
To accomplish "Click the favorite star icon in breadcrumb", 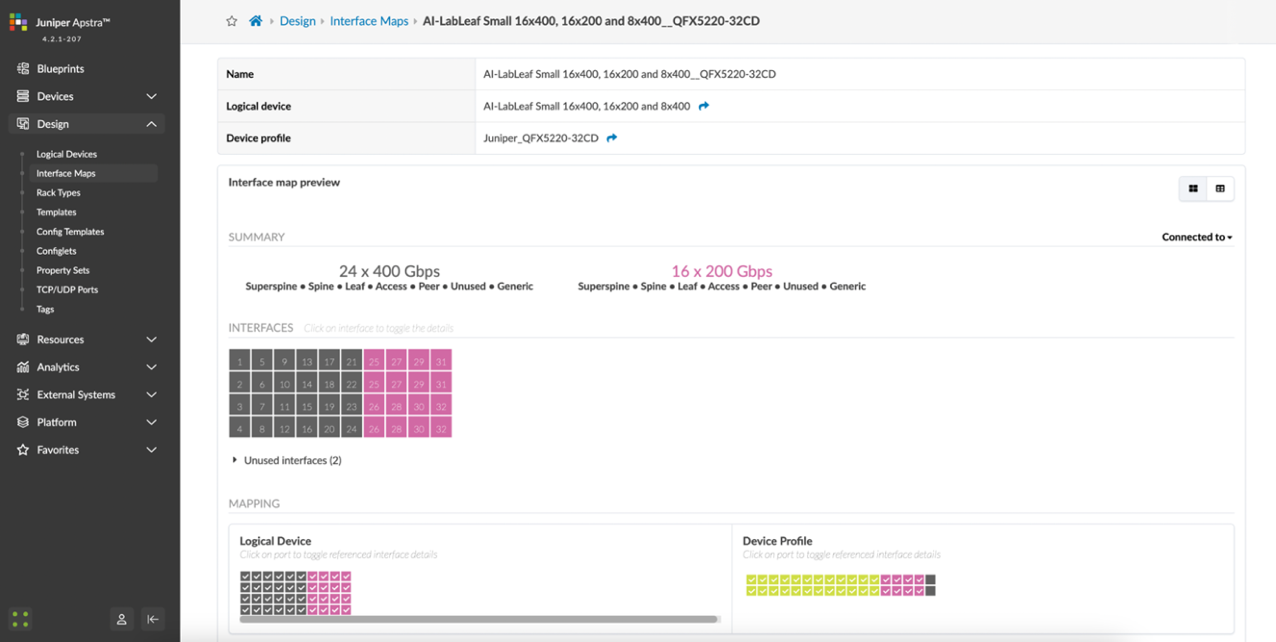I will click(x=232, y=21).
